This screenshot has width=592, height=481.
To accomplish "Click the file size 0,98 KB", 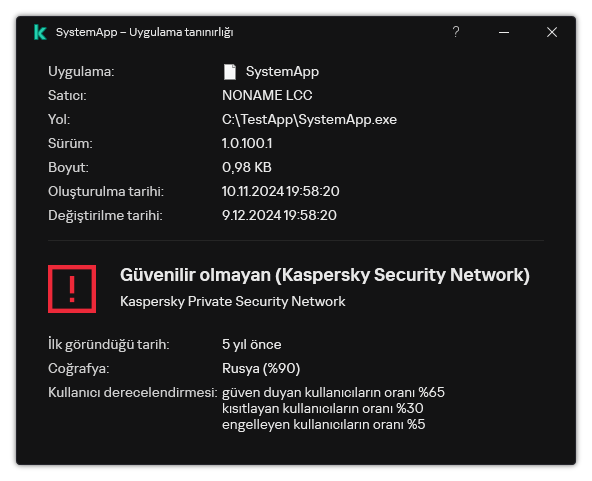I will coord(247,168).
